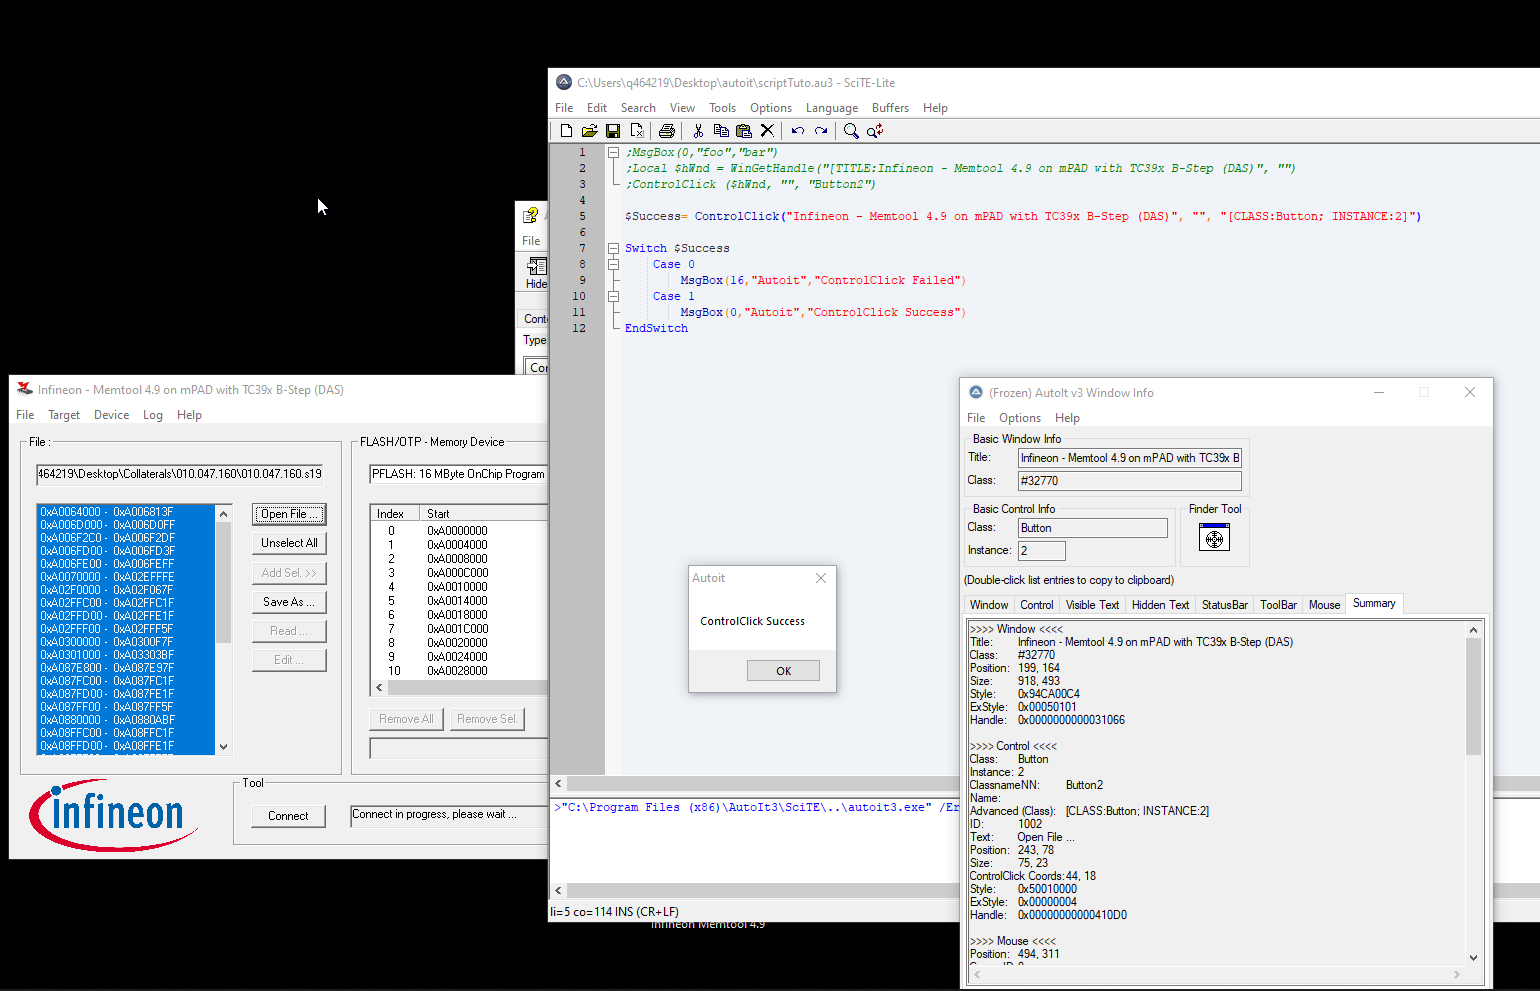Open the Memtool Device menu
This screenshot has width=1540, height=991.
pyautogui.click(x=111, y=415)
